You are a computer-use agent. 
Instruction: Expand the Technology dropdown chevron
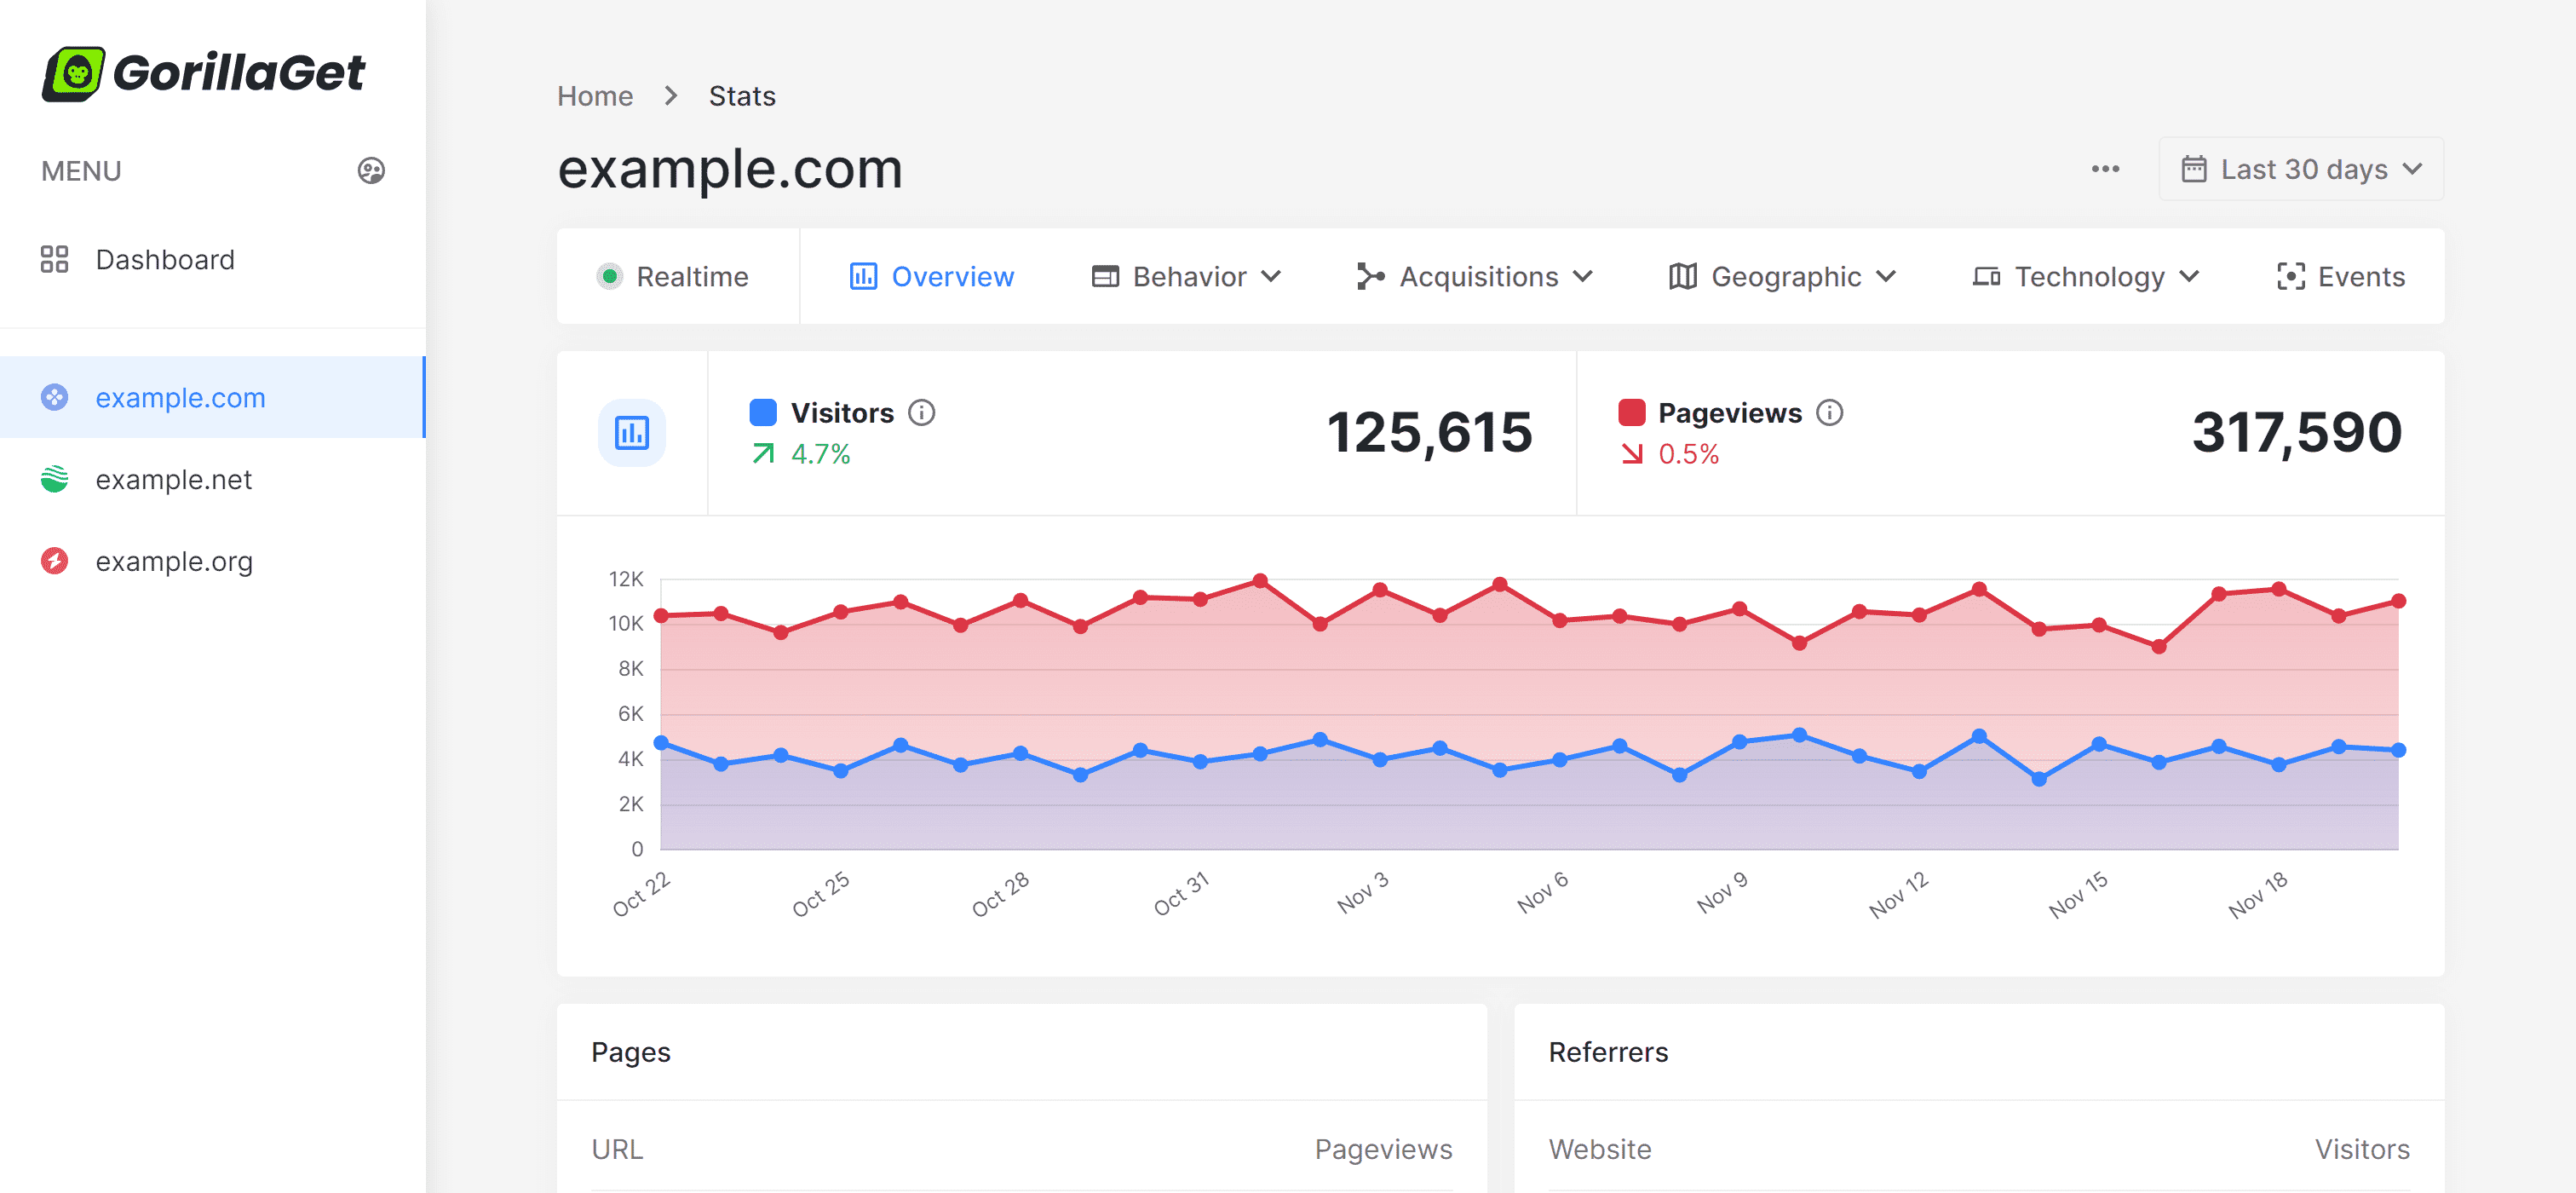point(2189,276)
